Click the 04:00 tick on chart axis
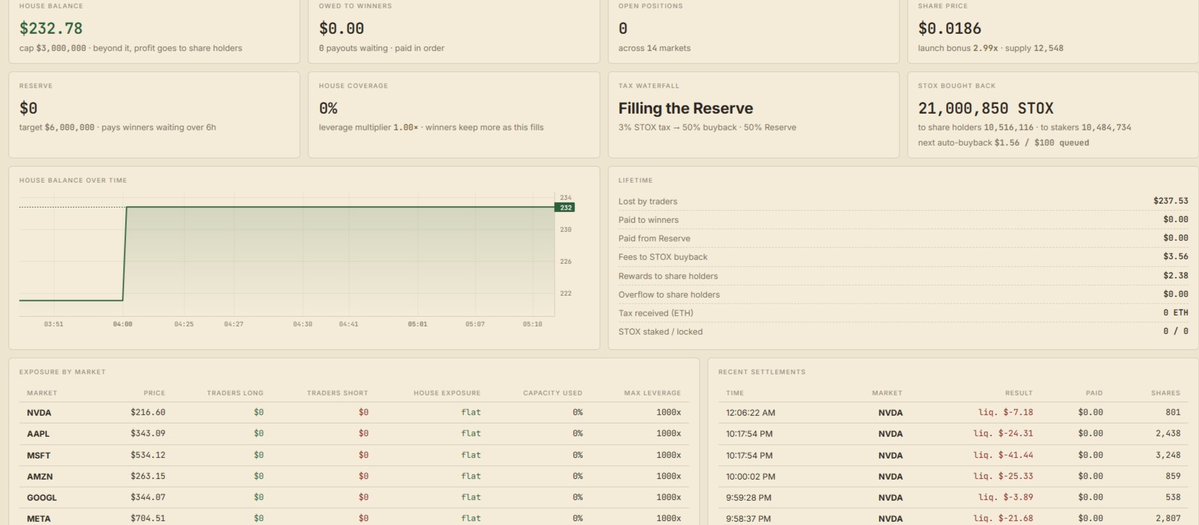This screenshot has height=525, width=1199. tap(122, 324)
